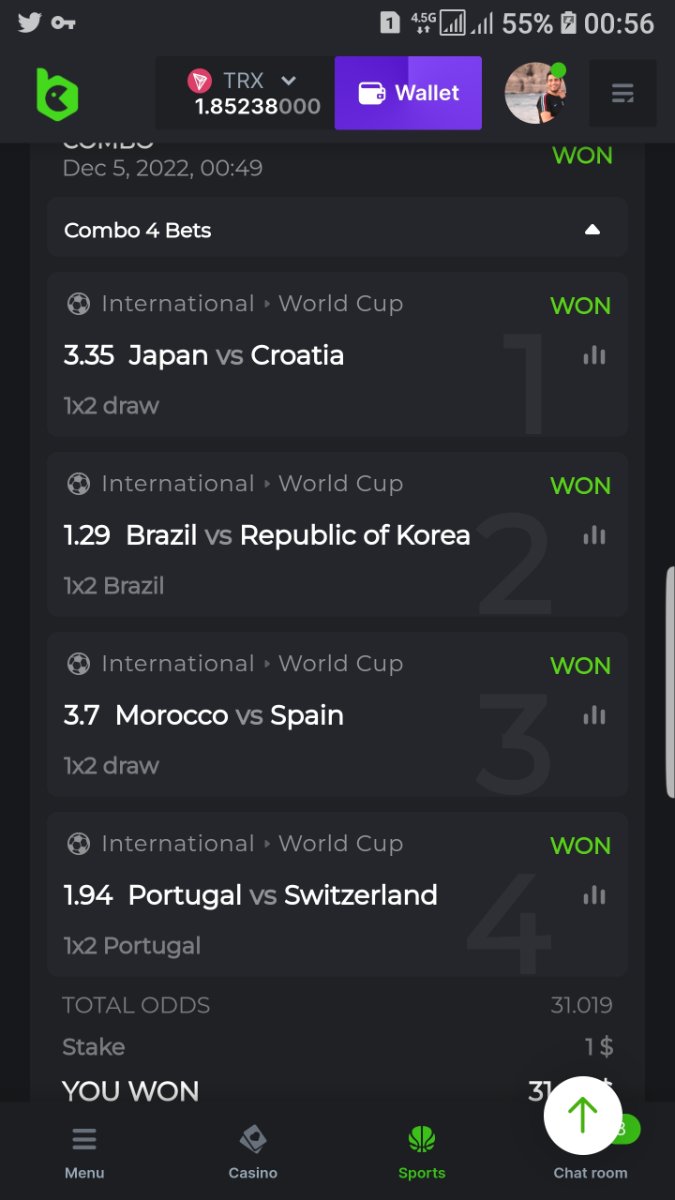Open the Wallet button

[408, 93]
